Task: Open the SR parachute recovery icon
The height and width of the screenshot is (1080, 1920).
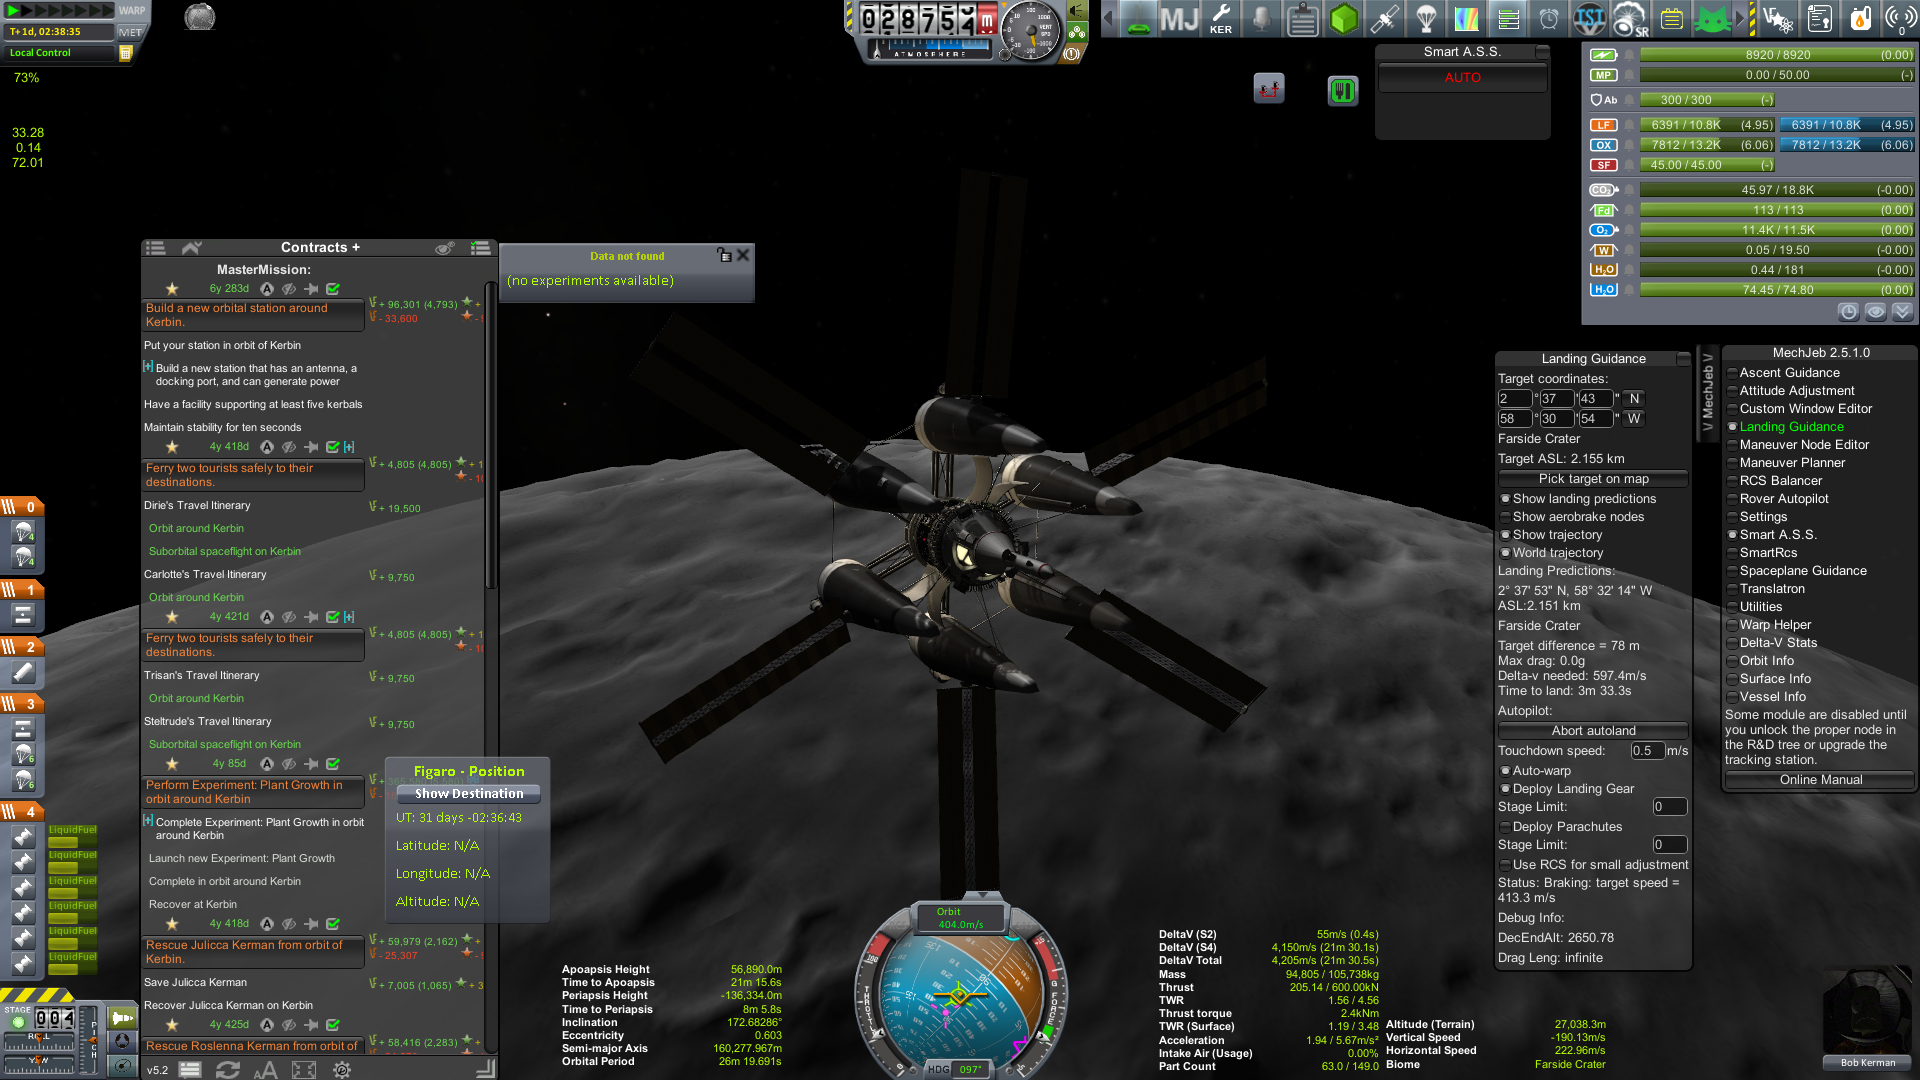Action: 1631,19
